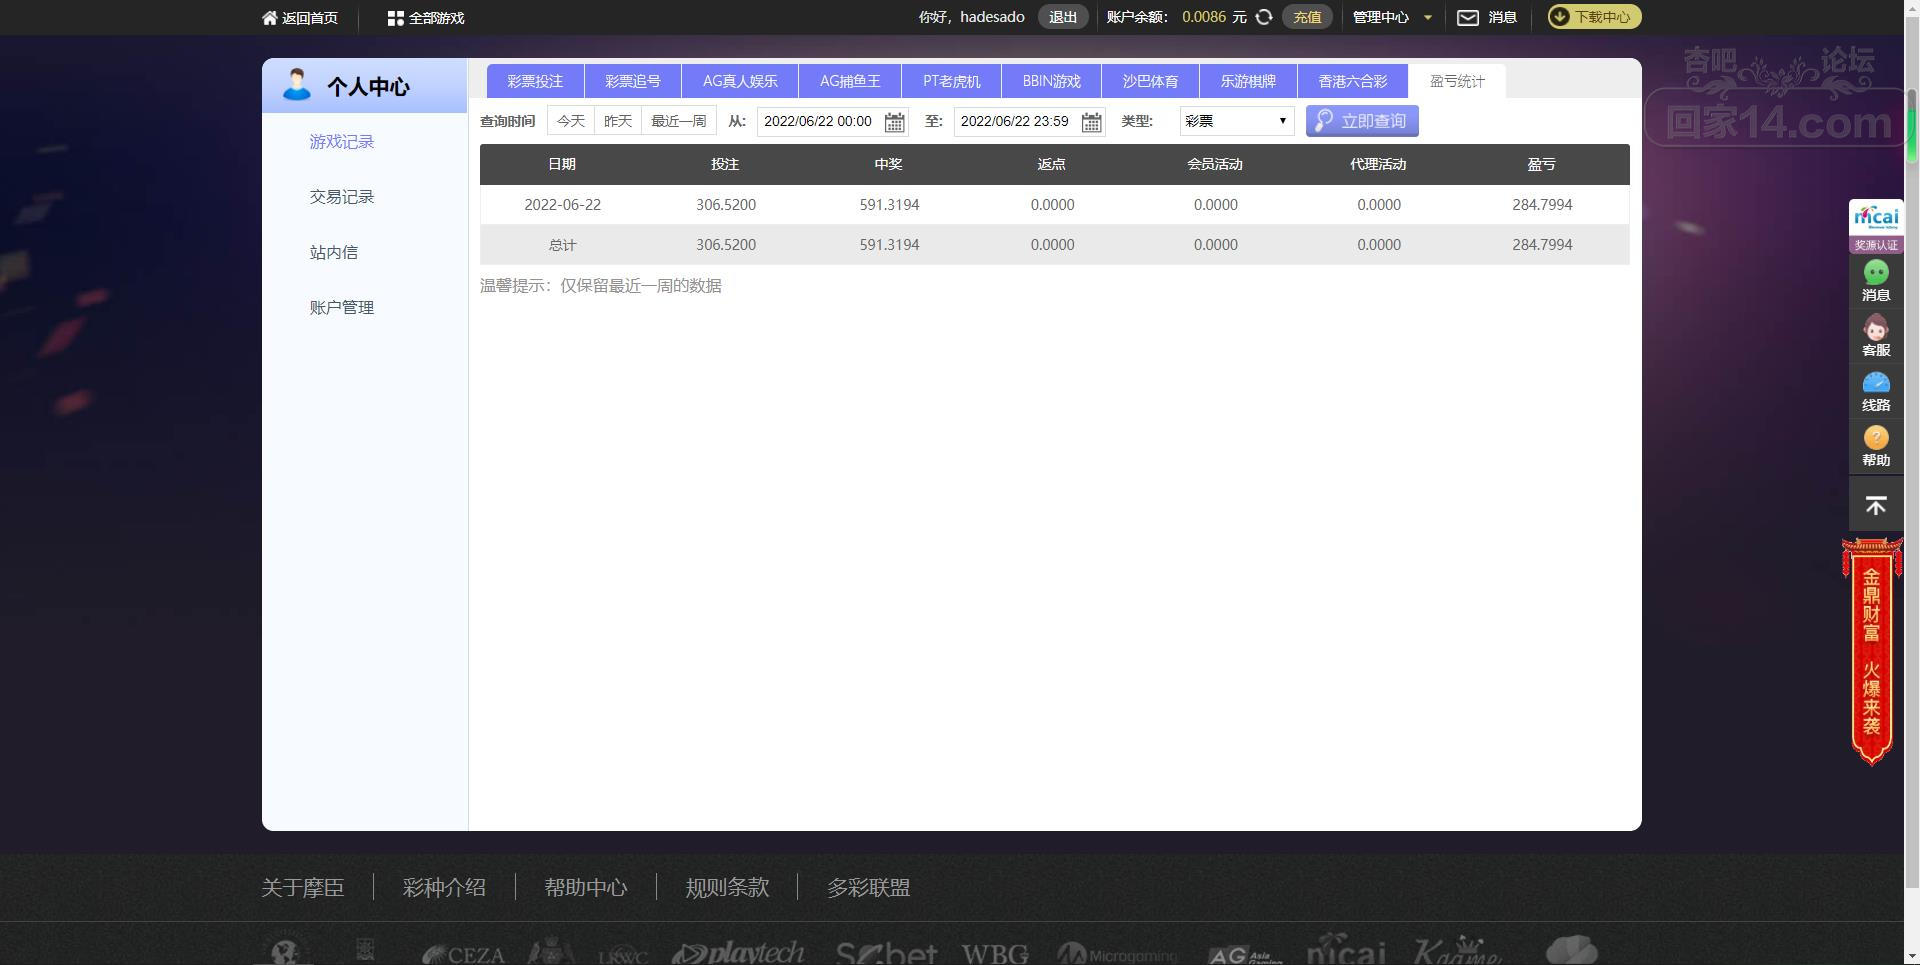1920x965 pixels.
Task: Select the 昨天 time range option
Action: coord(618,121)
